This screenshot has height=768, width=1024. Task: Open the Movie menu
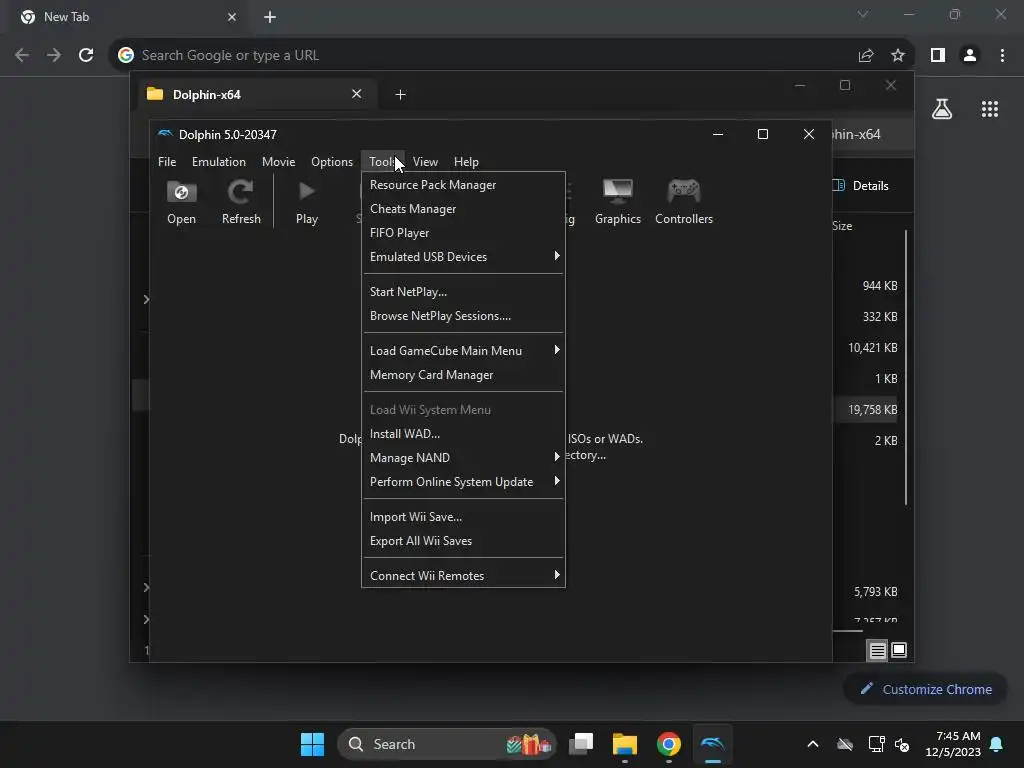278,161
